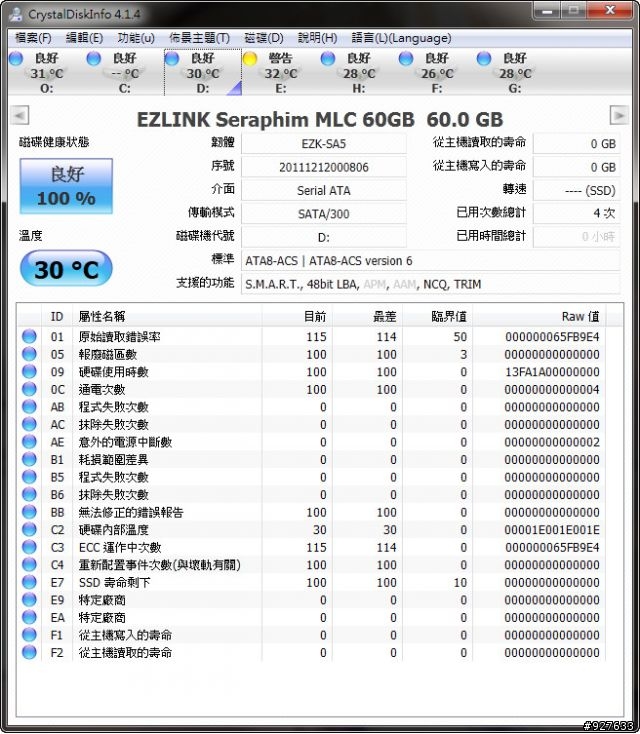Select disk G: status tab
This screenshot has height=734, width=640.
515,73
